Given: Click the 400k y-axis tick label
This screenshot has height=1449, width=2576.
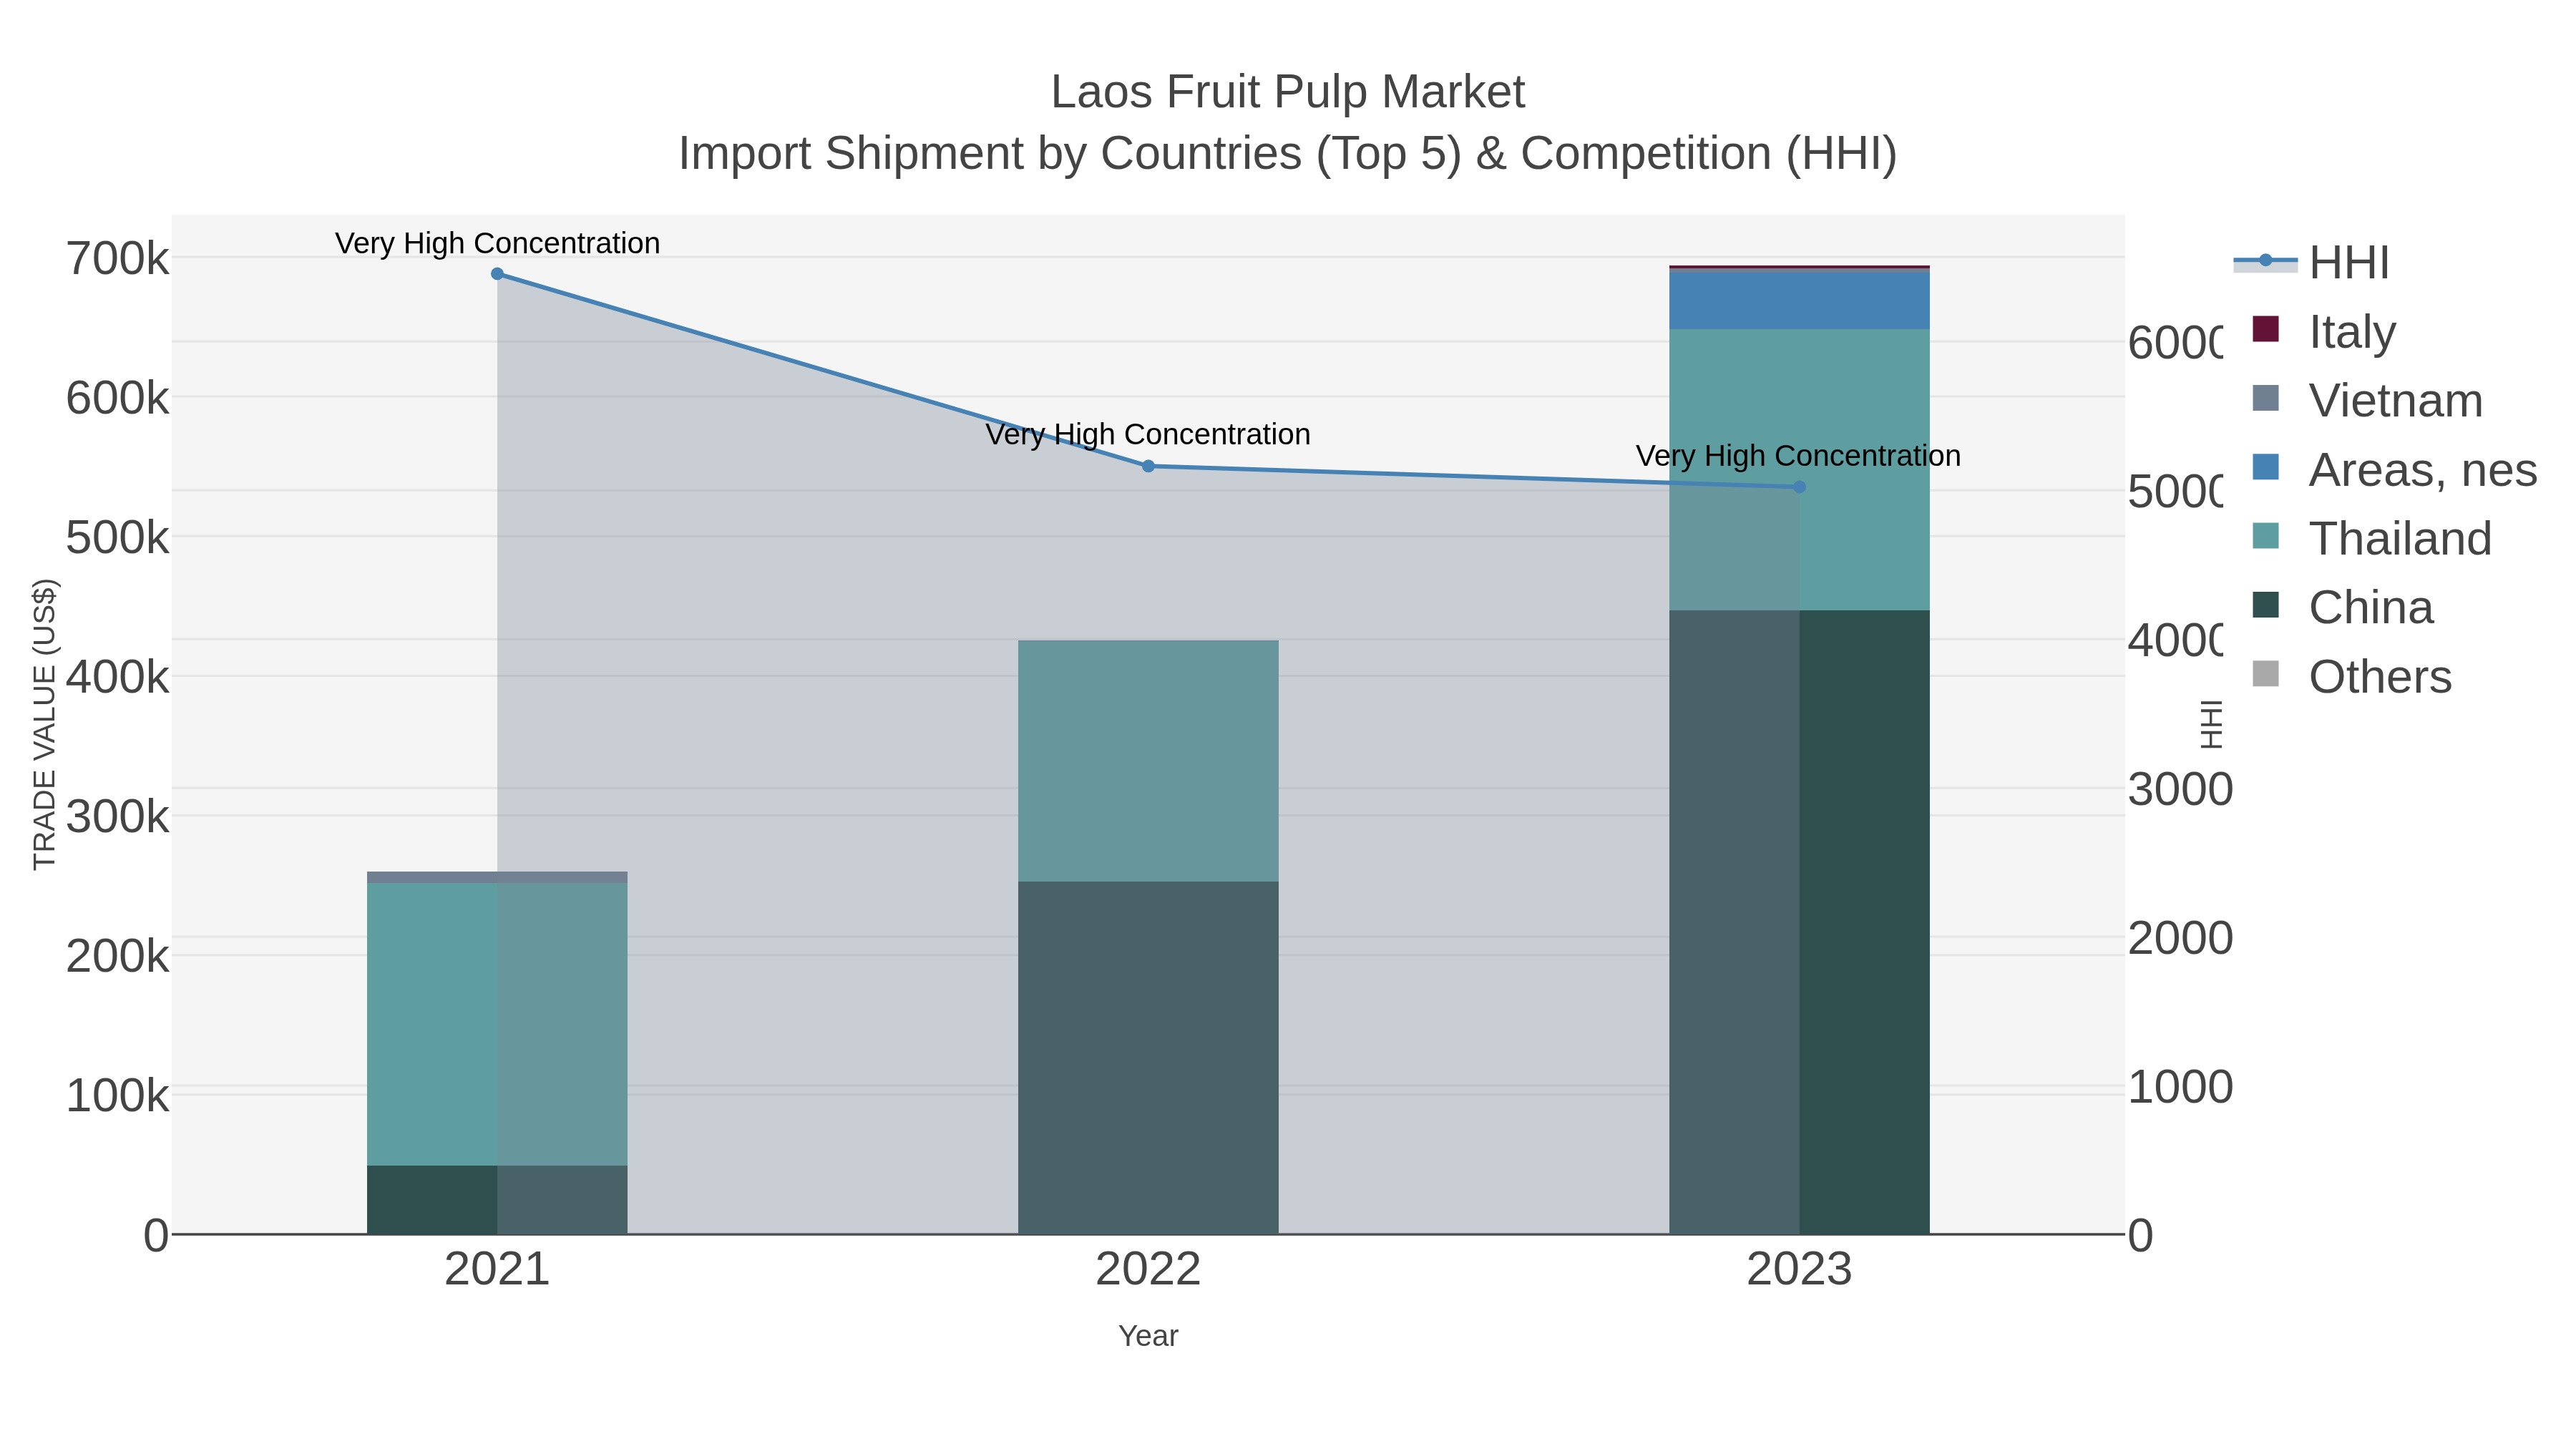Looking at the screenshot, I should [x=117, y=677].
